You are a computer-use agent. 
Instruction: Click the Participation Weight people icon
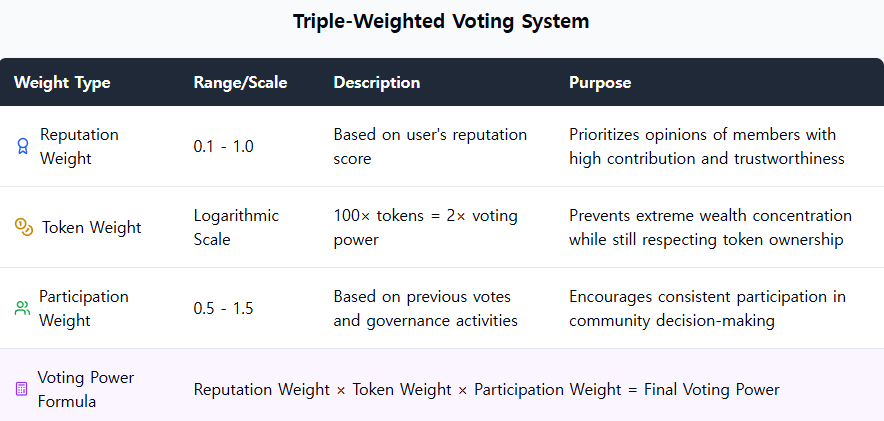[x=22, y=308]
